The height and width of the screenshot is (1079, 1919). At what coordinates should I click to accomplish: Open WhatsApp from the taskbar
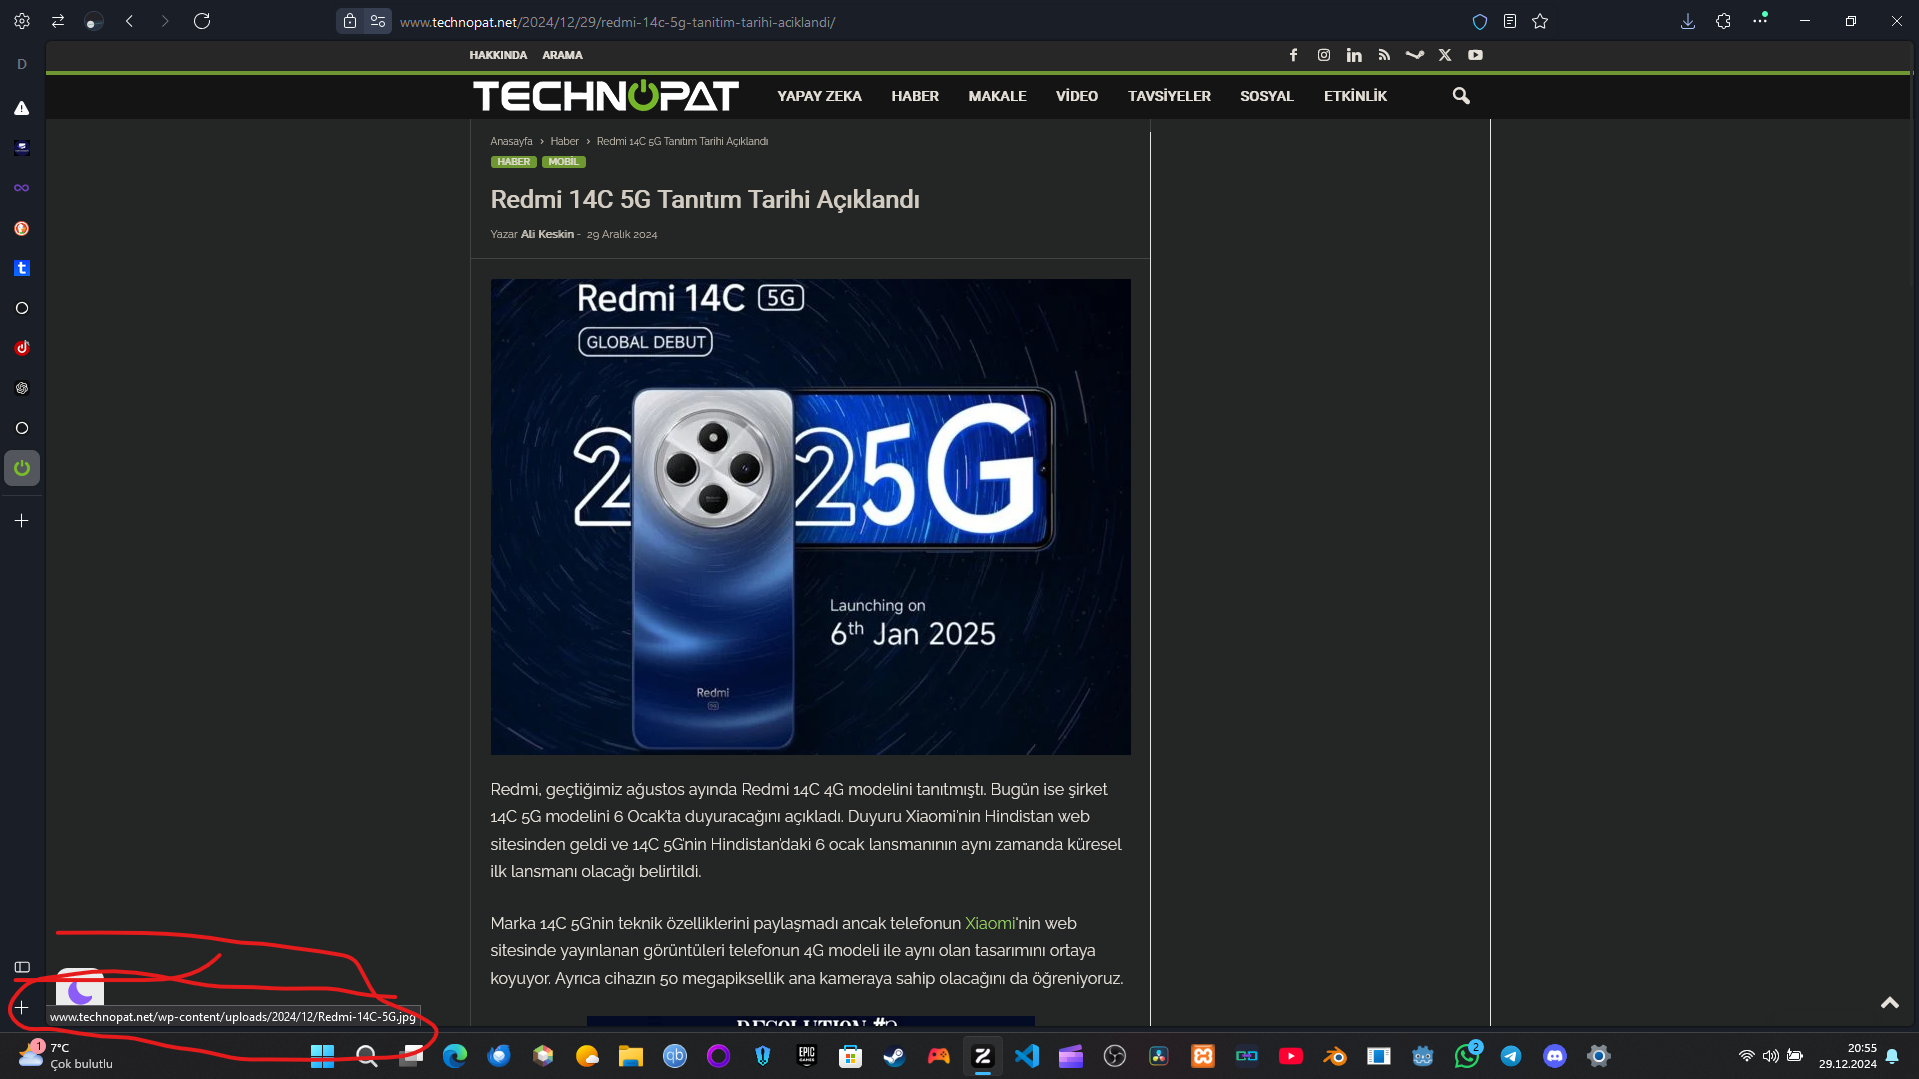(x=1467, y=1056)
